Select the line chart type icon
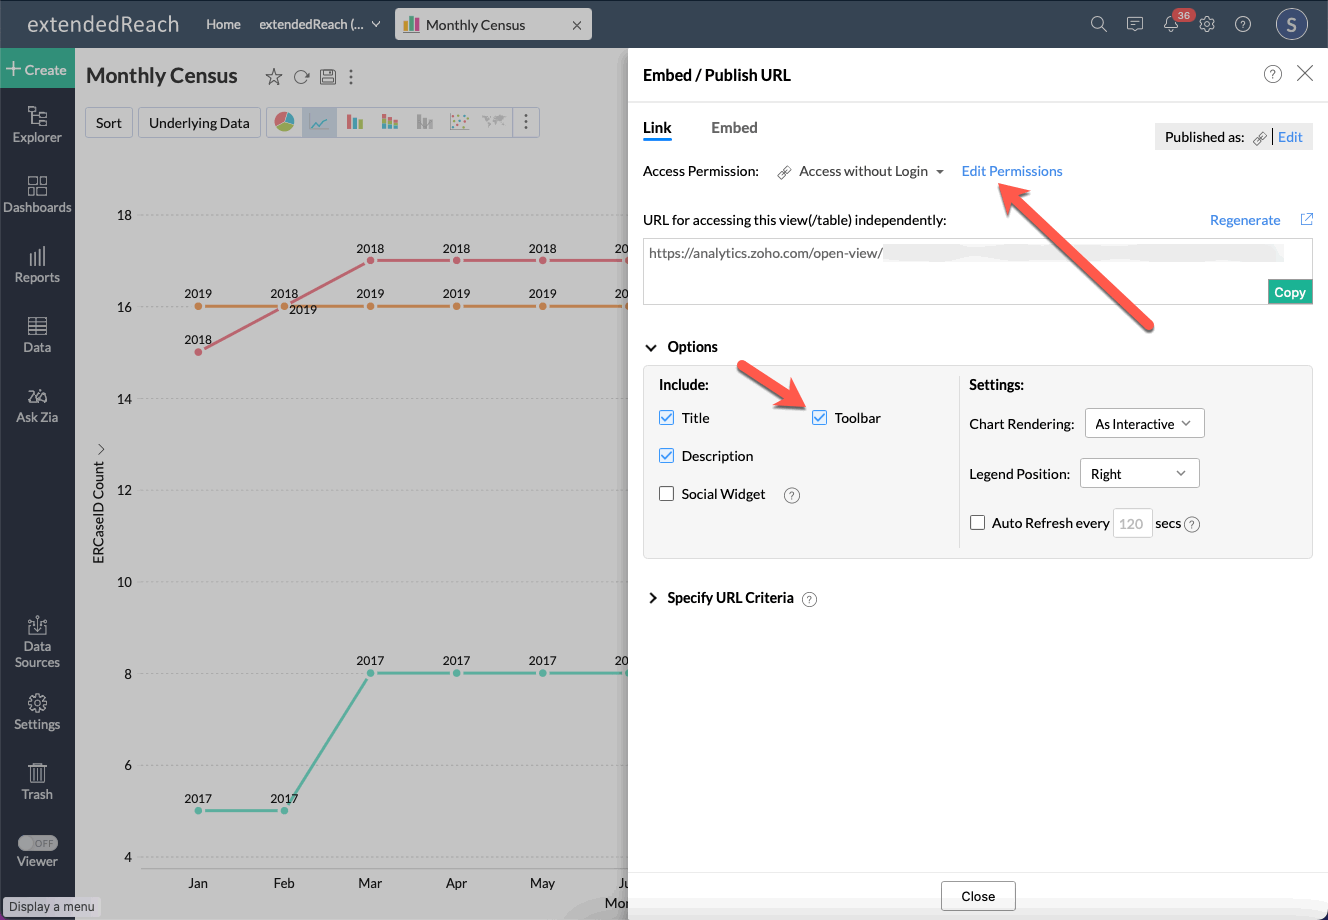Screen dimensions: 1328x920 pos(319,122)
